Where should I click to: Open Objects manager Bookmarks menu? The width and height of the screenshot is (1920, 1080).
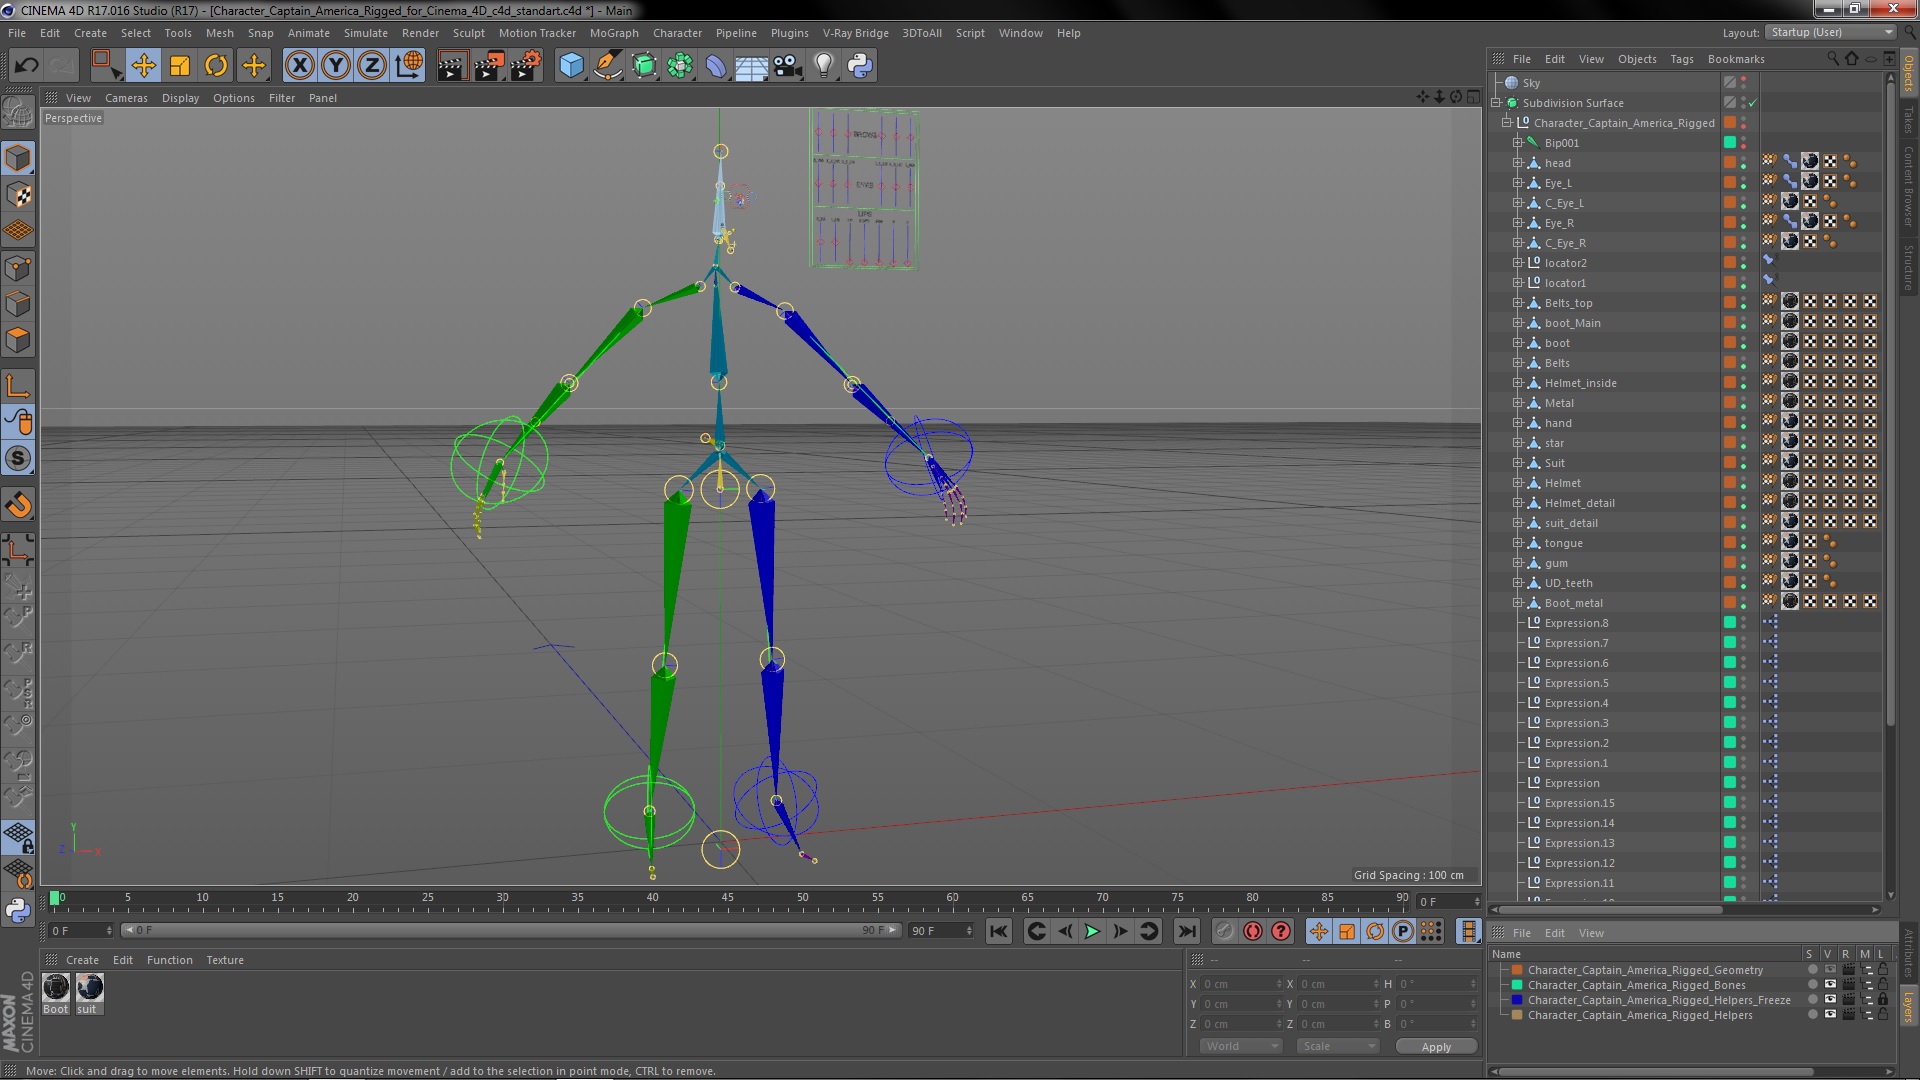(1736, 59)
